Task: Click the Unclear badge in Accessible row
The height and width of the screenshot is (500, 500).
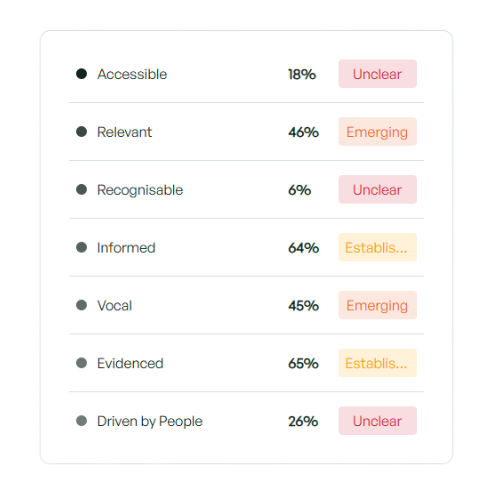Action: [378, 74]
